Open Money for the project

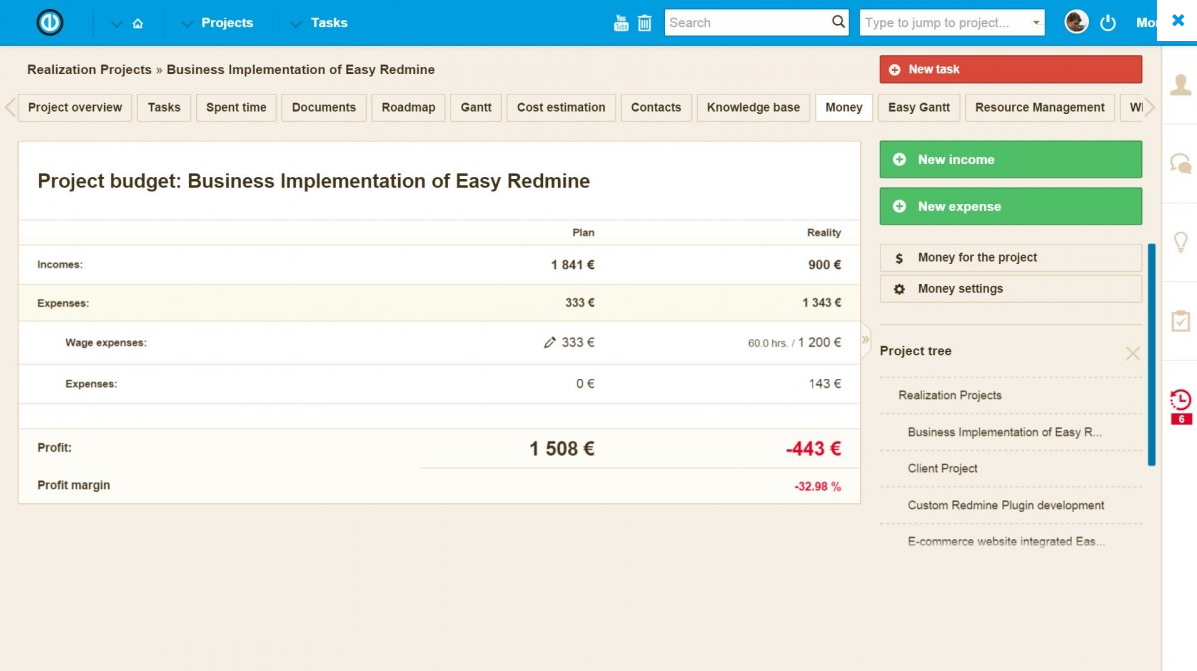[x=1011, y=258]
